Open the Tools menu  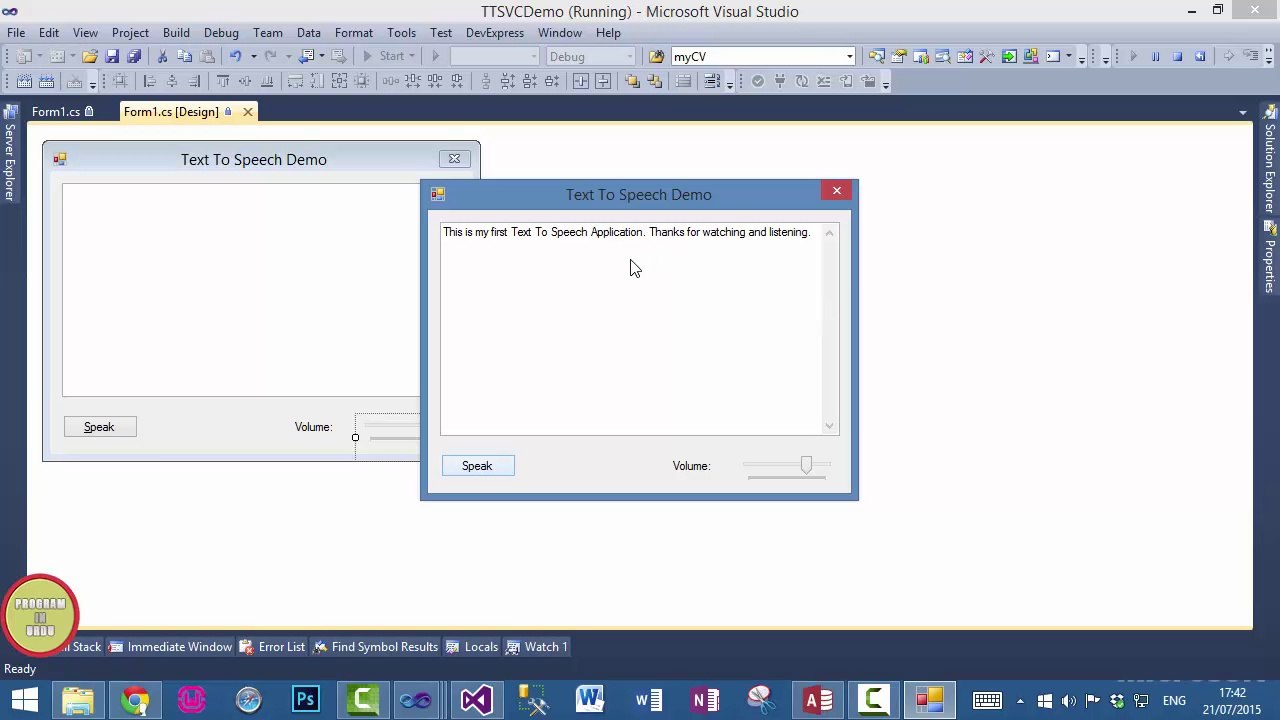point(401,32)
